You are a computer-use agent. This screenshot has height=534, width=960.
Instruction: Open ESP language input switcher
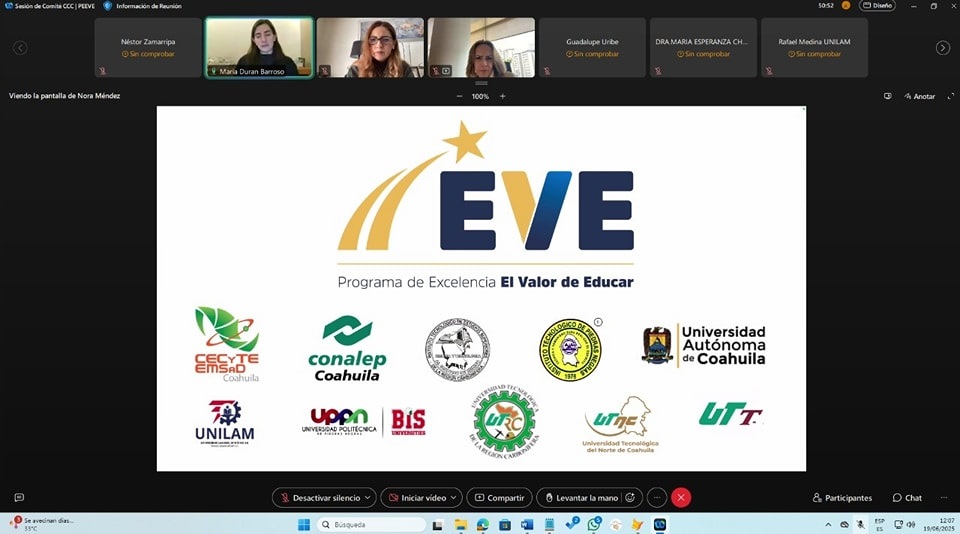coord(880,525)
